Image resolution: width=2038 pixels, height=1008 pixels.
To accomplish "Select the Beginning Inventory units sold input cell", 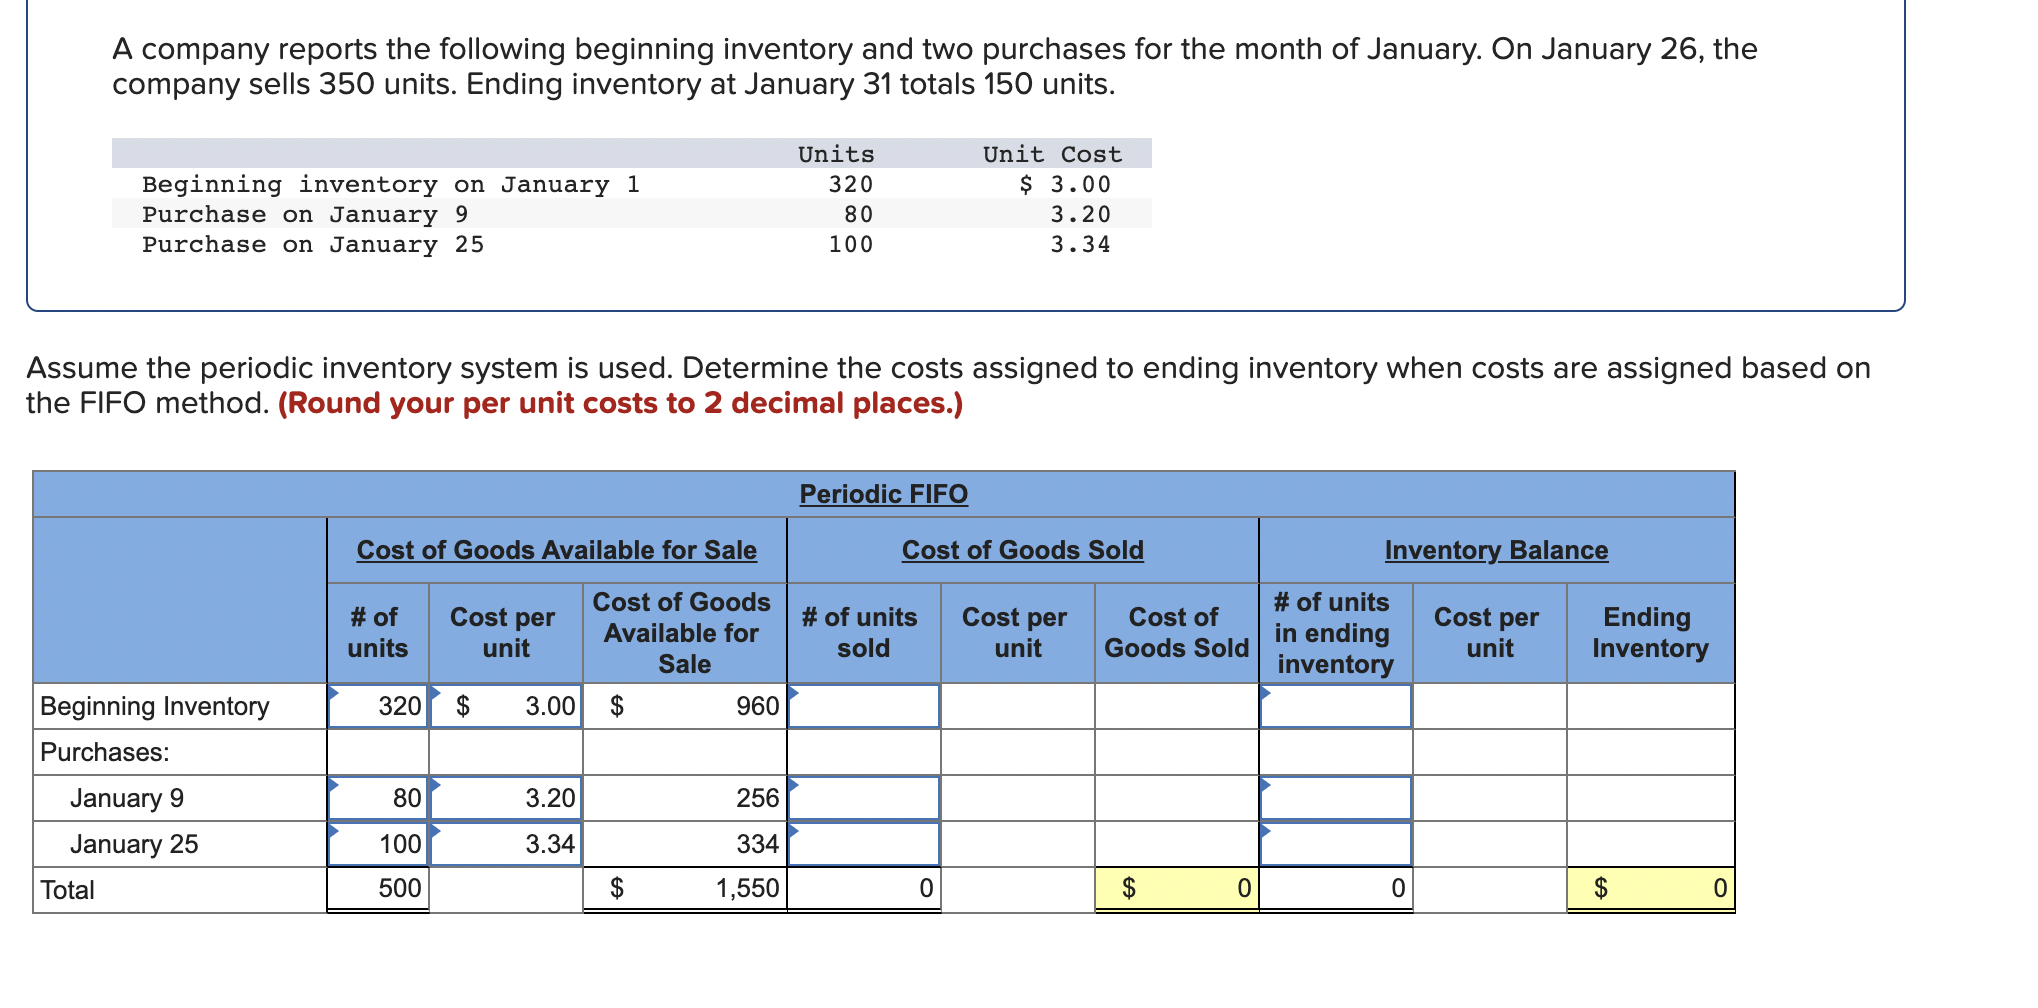I will click(x=864, y=706).
